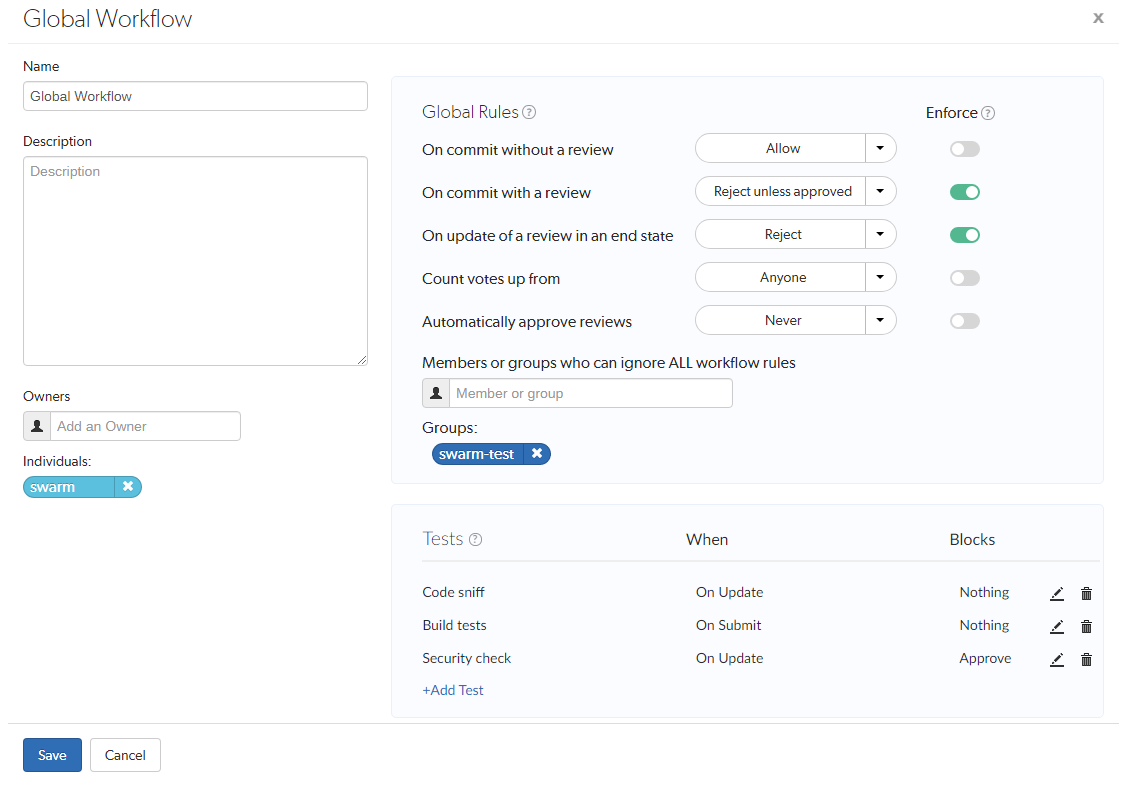Enable enforce for commit without a review
This screenshot has width=1130, height=785.
(964, 148)
